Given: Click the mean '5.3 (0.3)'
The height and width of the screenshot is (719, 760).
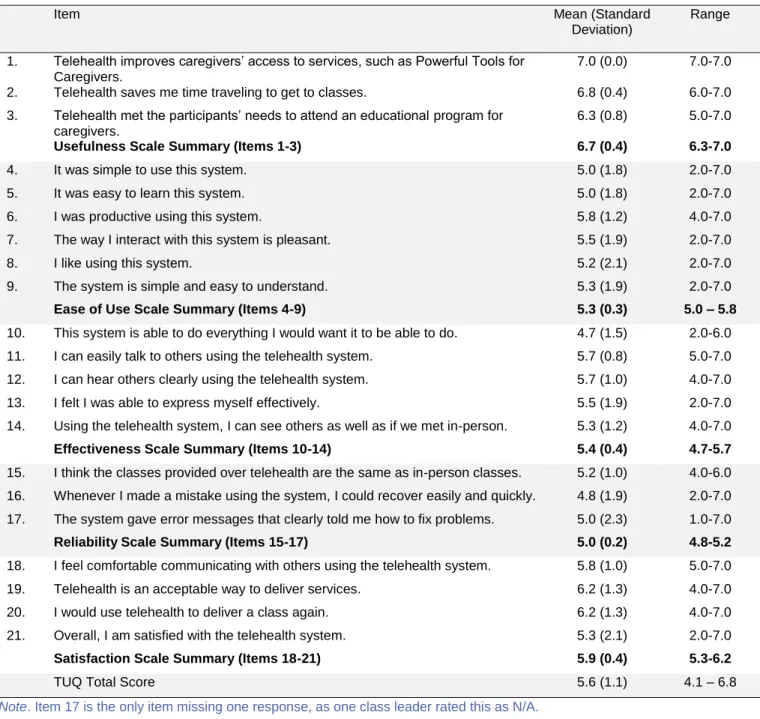Looking at the screenshot, I should coord(602,309).
